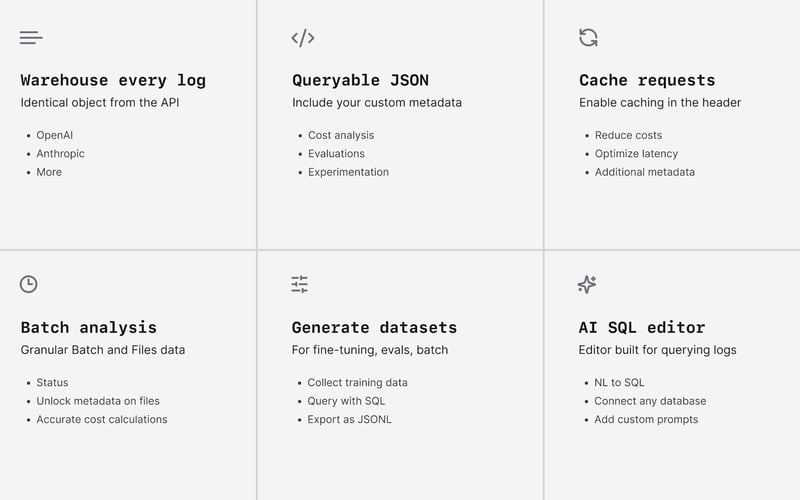Click the sparkle icon above AI SQL editor
Image resolution: width=800 pixels, height=500 pixels.
pyautogui.click(x=587, y=284)
